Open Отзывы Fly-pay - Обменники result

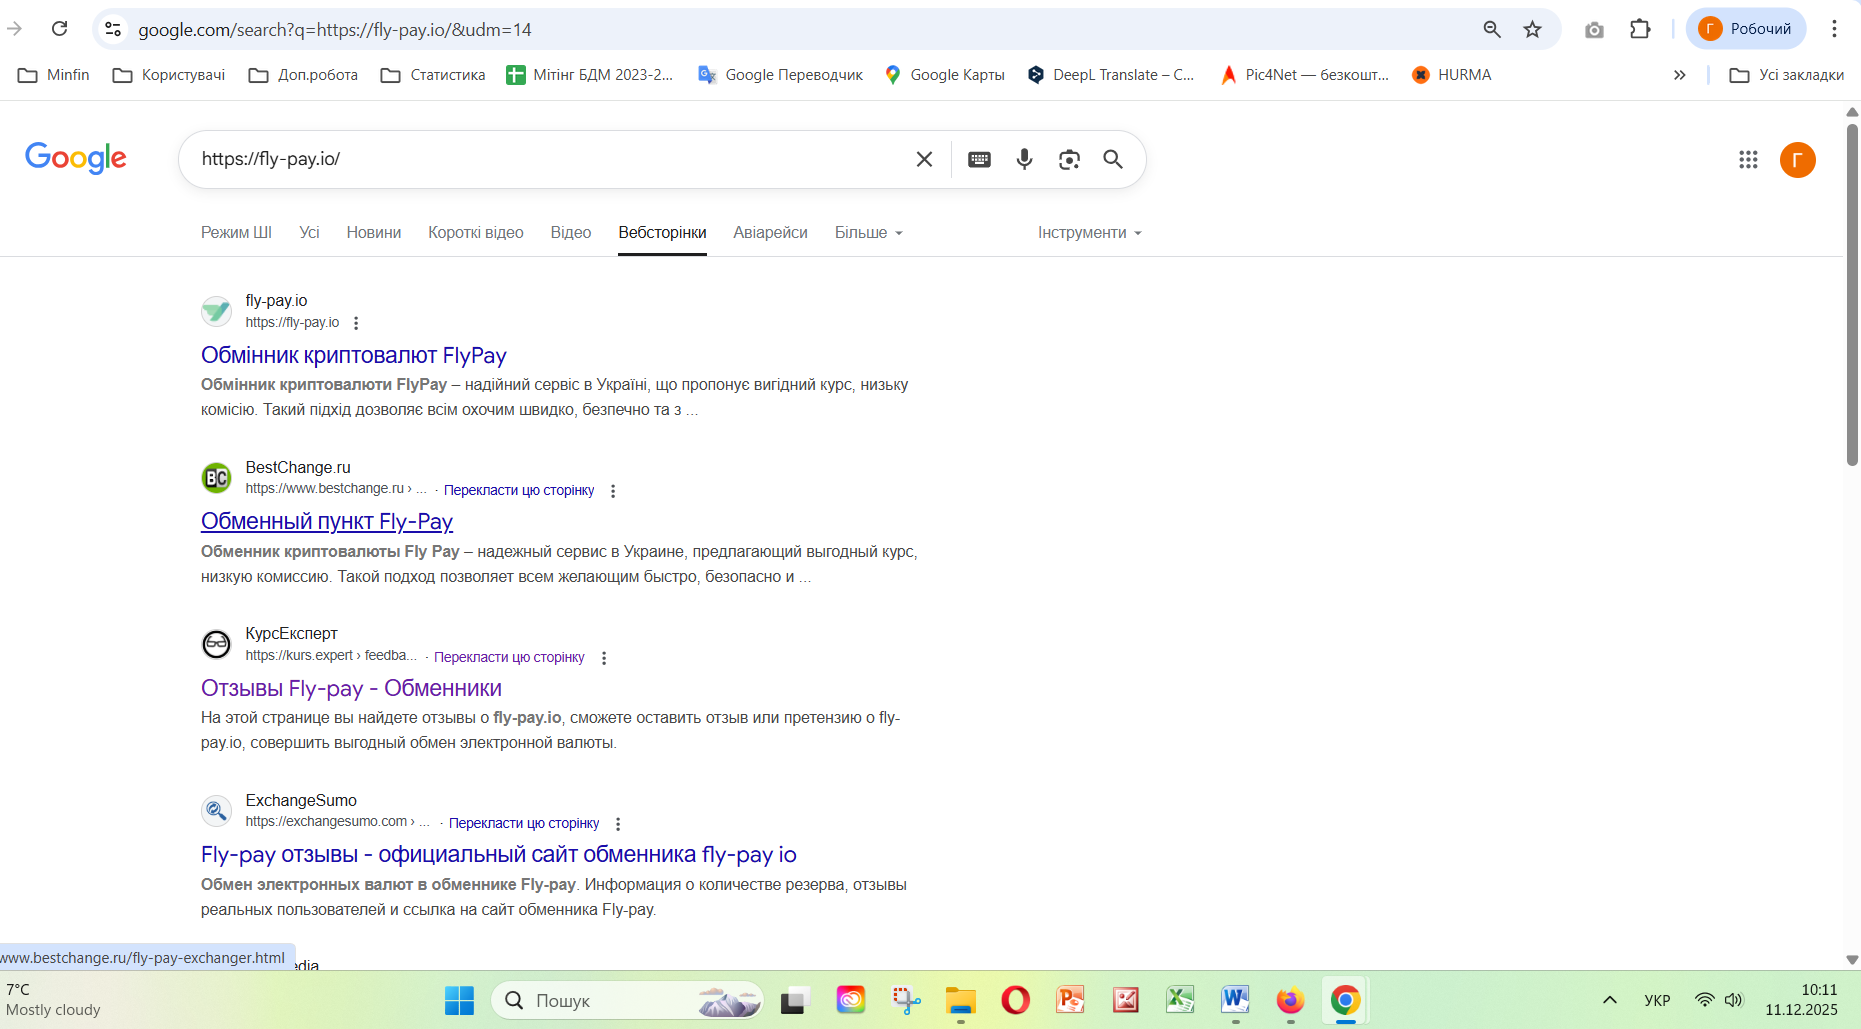click(351, 688)
